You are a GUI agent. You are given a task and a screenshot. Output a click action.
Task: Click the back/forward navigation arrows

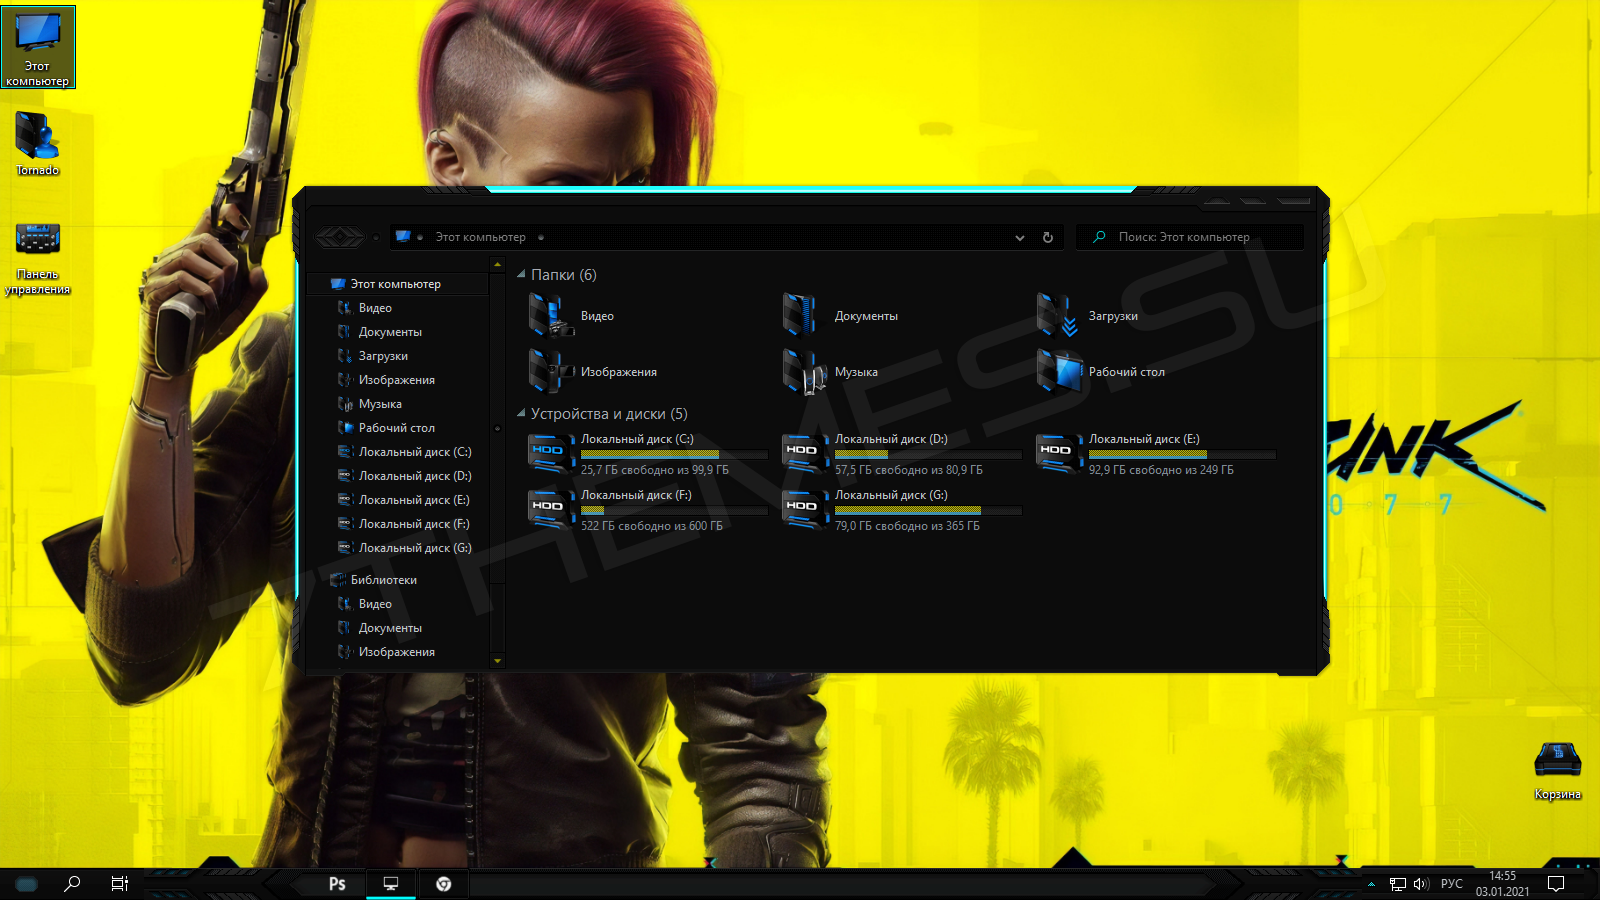pos(340,237)
